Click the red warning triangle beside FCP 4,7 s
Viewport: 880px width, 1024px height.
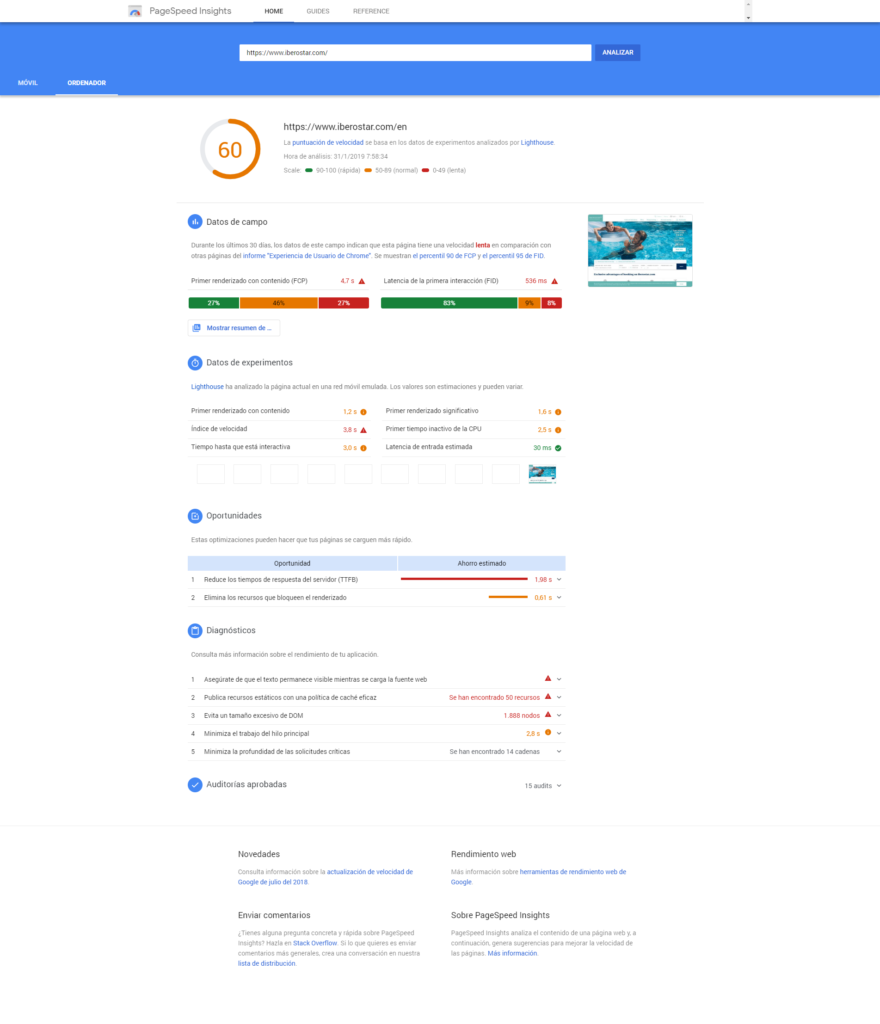click(x=362, y=282)
